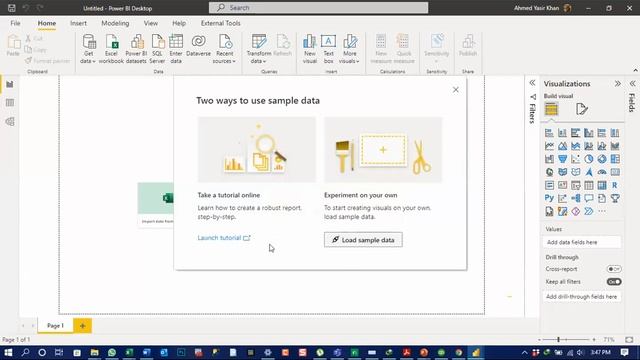Image resolution: width=640 pixels, height=360 pixels.
Task: Open Windows taskbar search
Action: coord(25,352)
